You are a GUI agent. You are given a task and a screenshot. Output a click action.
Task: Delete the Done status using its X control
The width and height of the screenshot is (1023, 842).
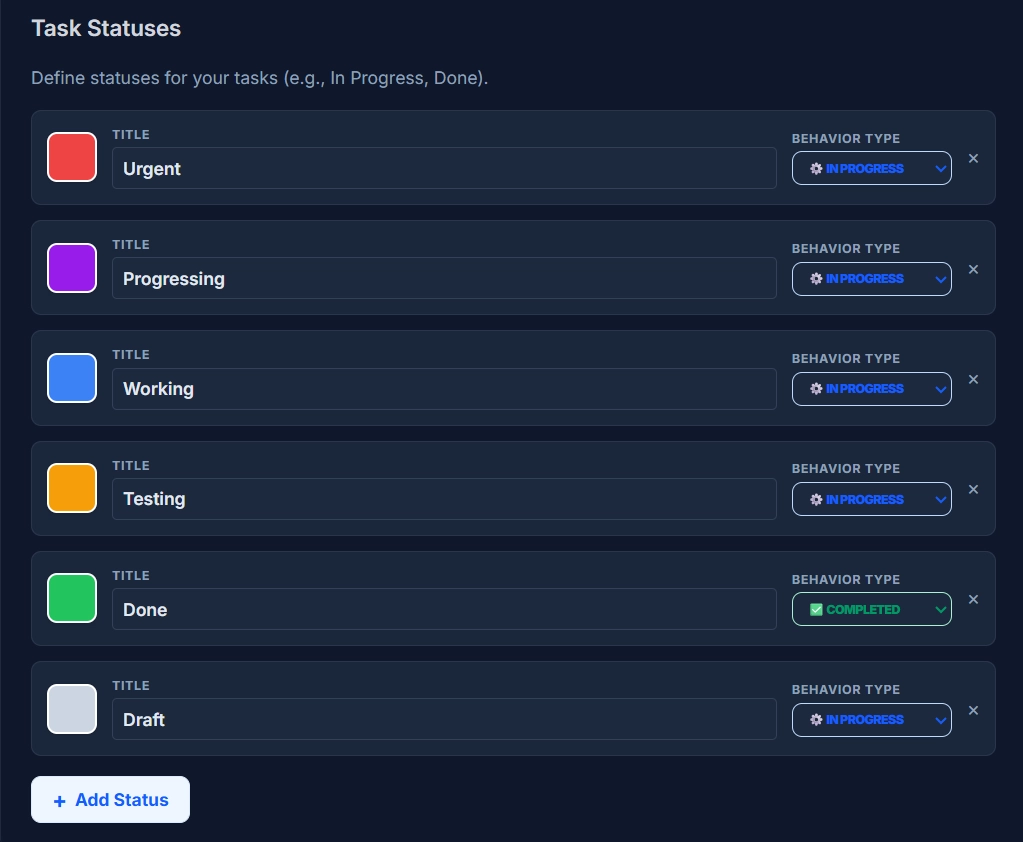pyautogui.click(x=973, y=599)
